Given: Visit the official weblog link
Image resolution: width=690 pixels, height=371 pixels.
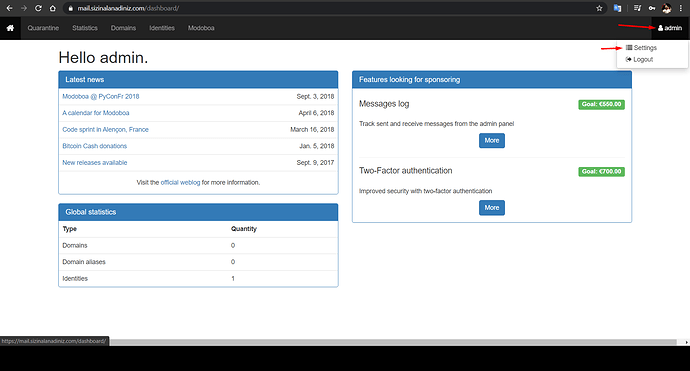Looking at the screenshot, I should click(180, 182).
